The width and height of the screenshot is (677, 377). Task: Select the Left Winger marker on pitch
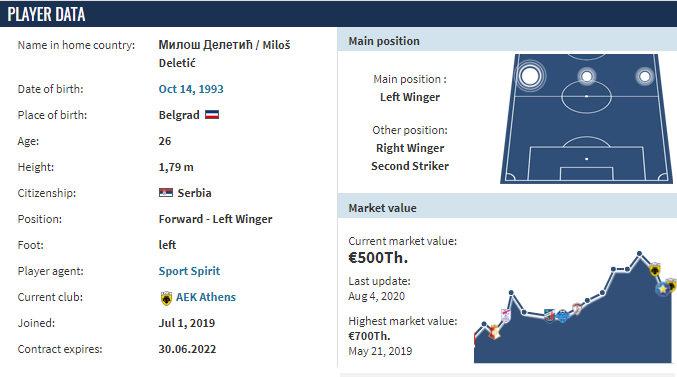(x=530, y=76)
